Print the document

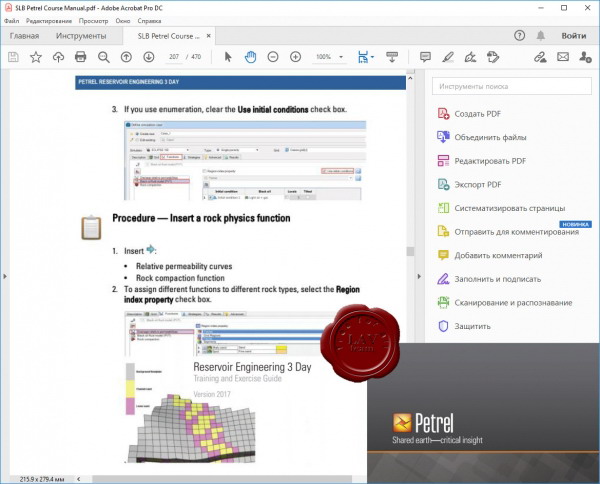pos(80,57)
